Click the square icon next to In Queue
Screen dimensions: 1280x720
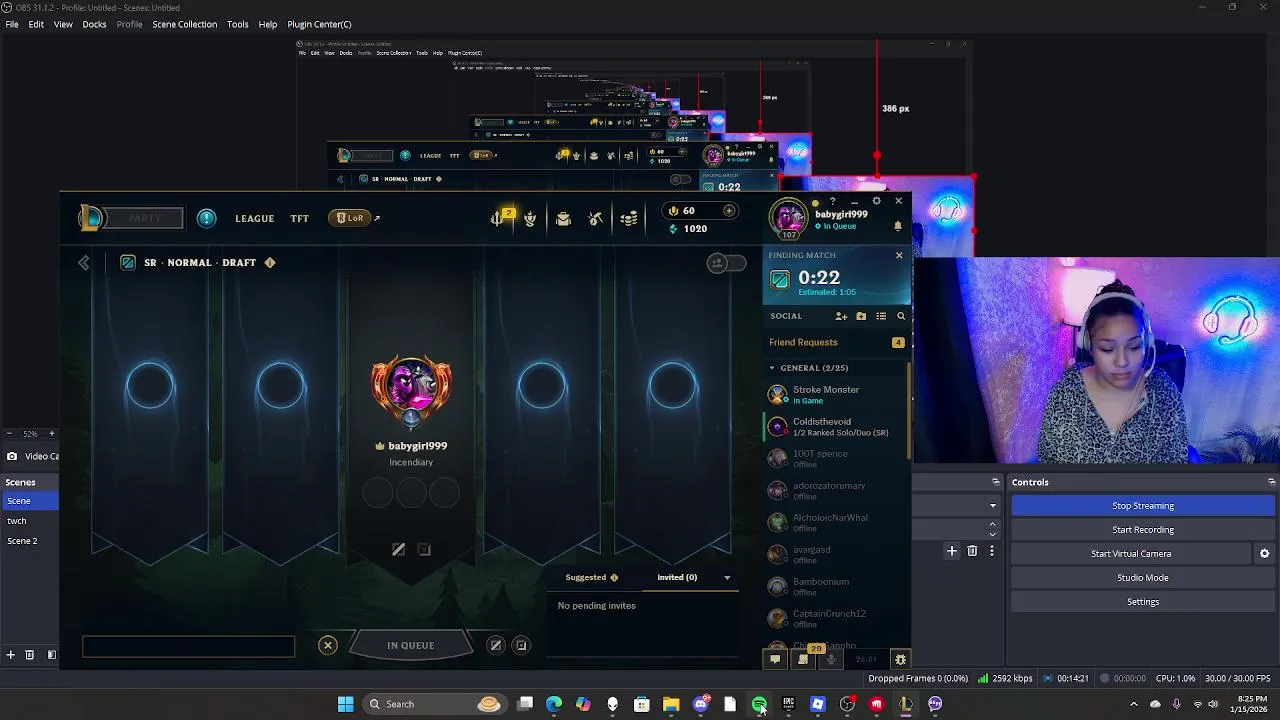(521, 645)
